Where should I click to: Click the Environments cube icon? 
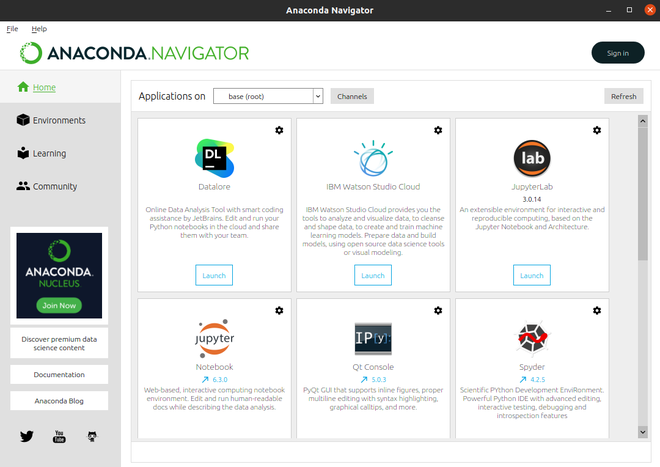[x=23, y=120]
